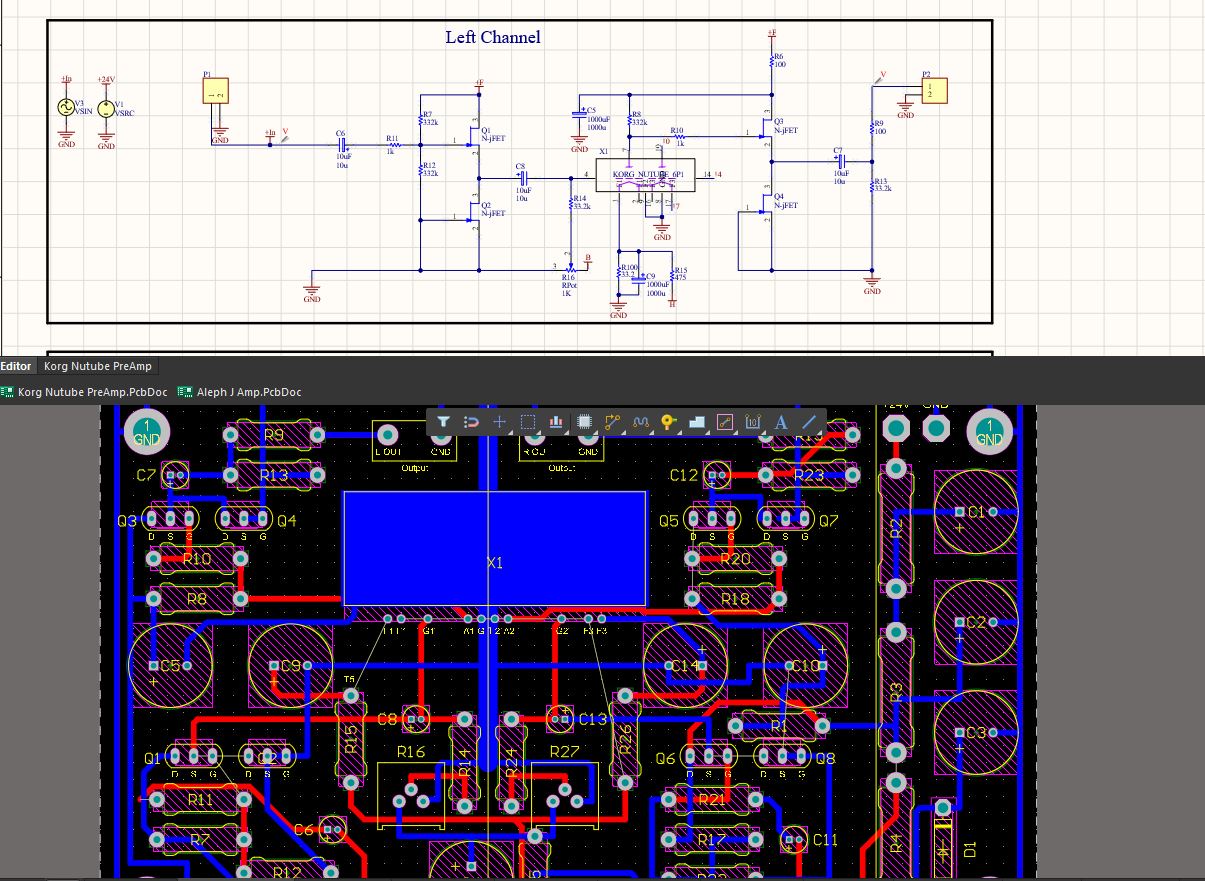Select resistor R2 on the PCB

(x=896, y=526)
